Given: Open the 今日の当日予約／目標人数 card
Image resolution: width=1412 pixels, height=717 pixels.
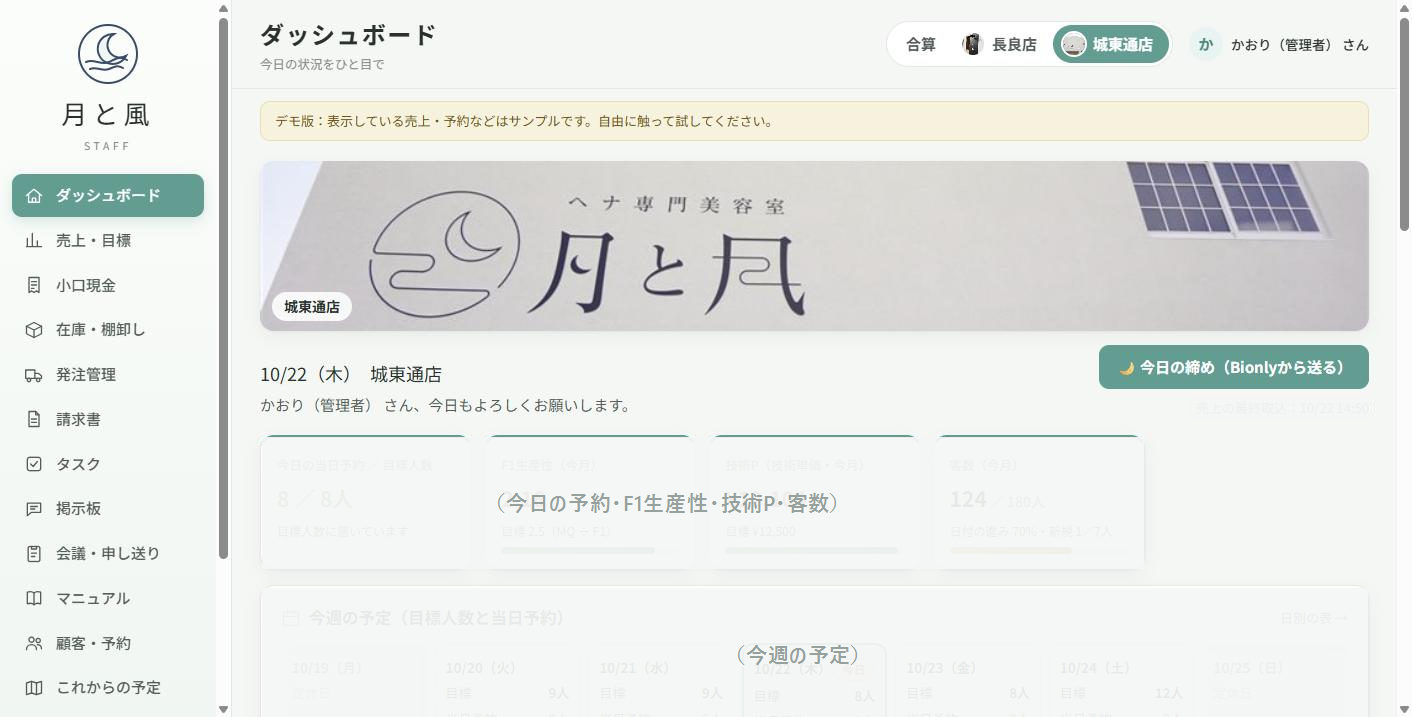Looking at the screenshot, I should pyautogui.click(x=365, y=502).
